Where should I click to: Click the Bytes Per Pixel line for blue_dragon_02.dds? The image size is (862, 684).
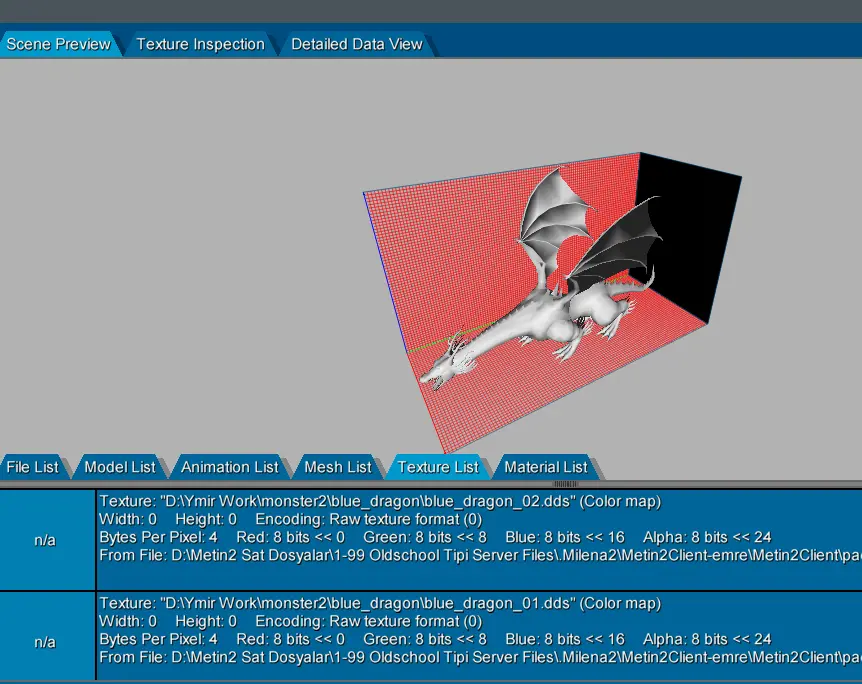[435, 537]
